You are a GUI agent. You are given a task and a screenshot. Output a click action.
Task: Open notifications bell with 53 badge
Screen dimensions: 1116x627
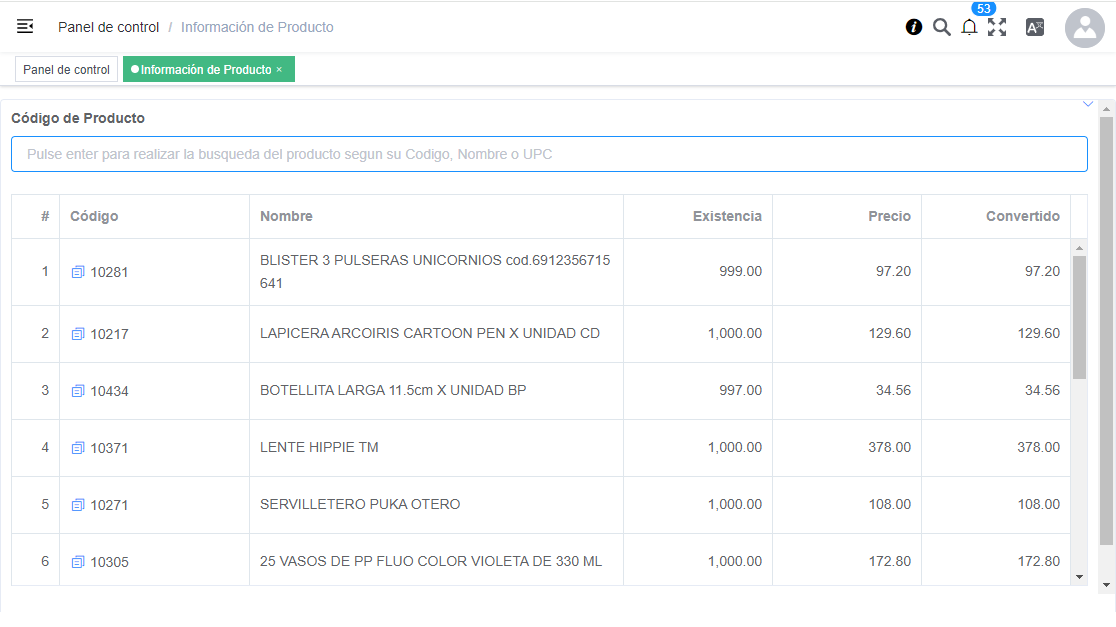969,28
